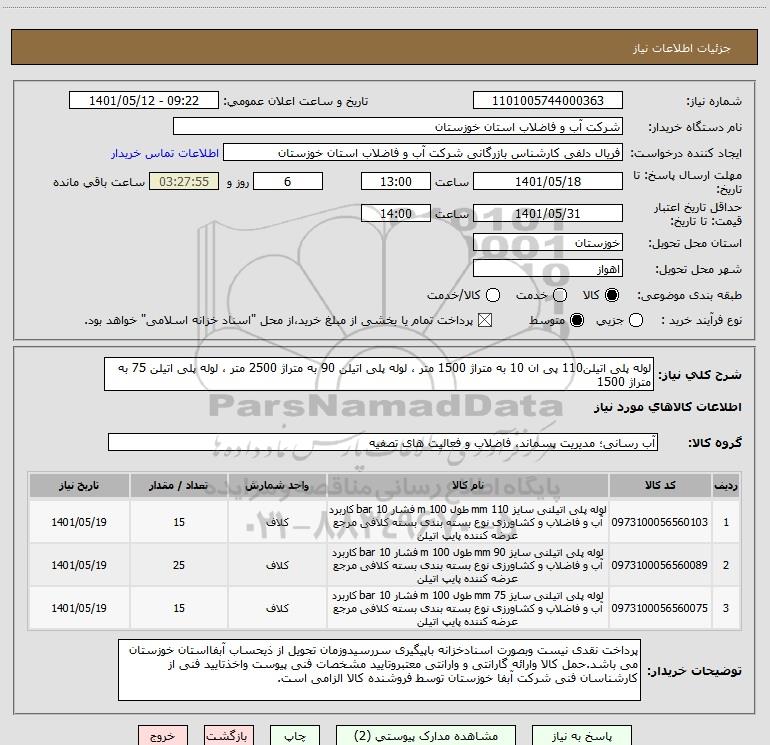Click the واحد شمارش column header
Image resolution: width=770 pixels, height=745 pixels.
pos(277,485)
